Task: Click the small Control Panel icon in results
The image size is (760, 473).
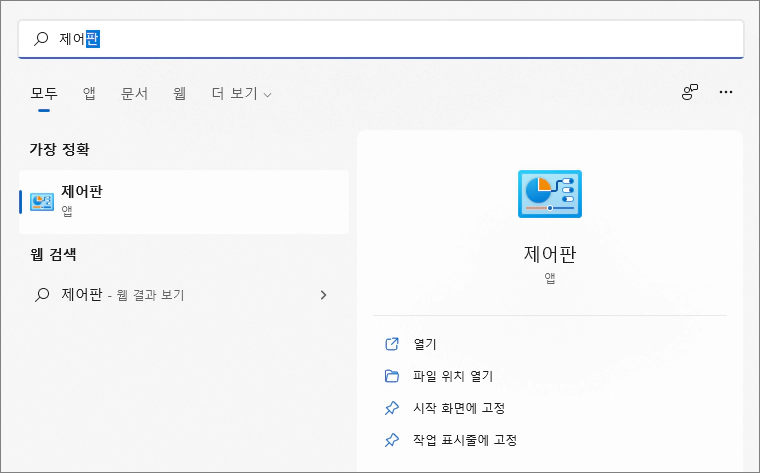Action: pyautogui.click(x=42, y=202)
